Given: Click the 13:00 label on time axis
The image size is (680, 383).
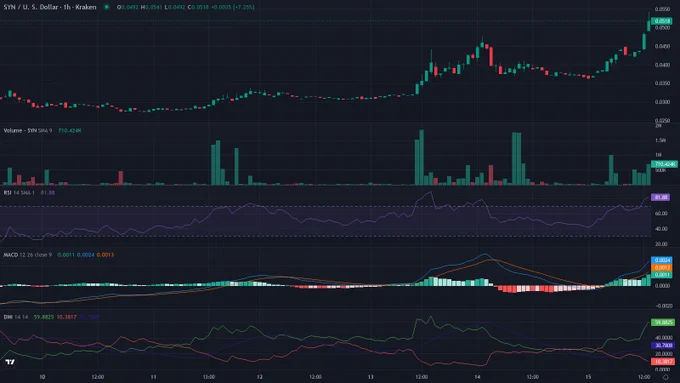Looking at the screenshot, I should [209, 377].
